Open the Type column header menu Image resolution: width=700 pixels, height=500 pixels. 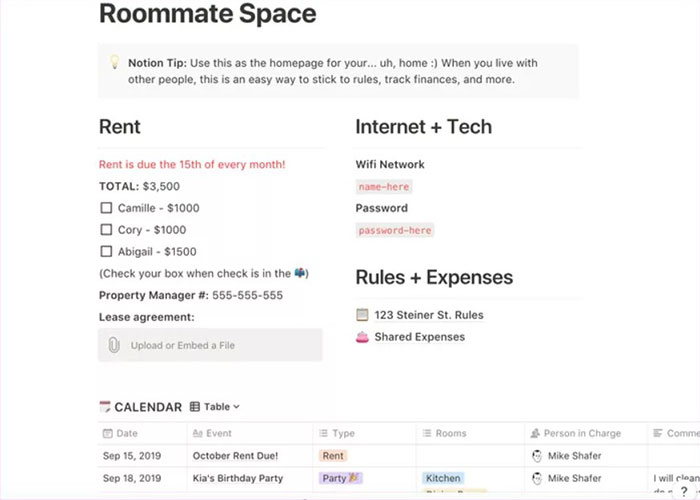click(343, 433)
